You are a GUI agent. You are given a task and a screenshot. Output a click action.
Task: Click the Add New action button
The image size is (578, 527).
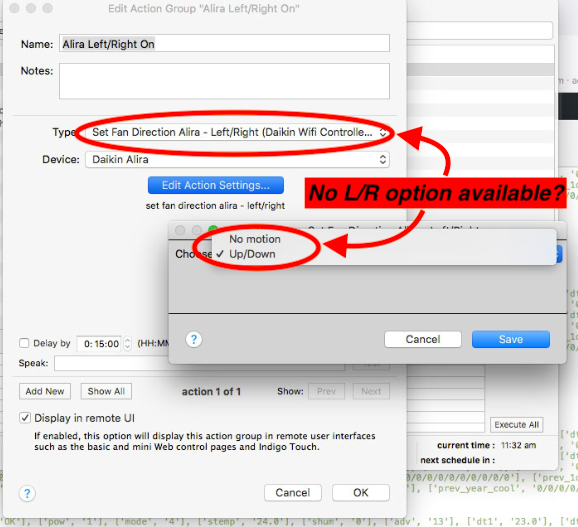coord(45,391)
